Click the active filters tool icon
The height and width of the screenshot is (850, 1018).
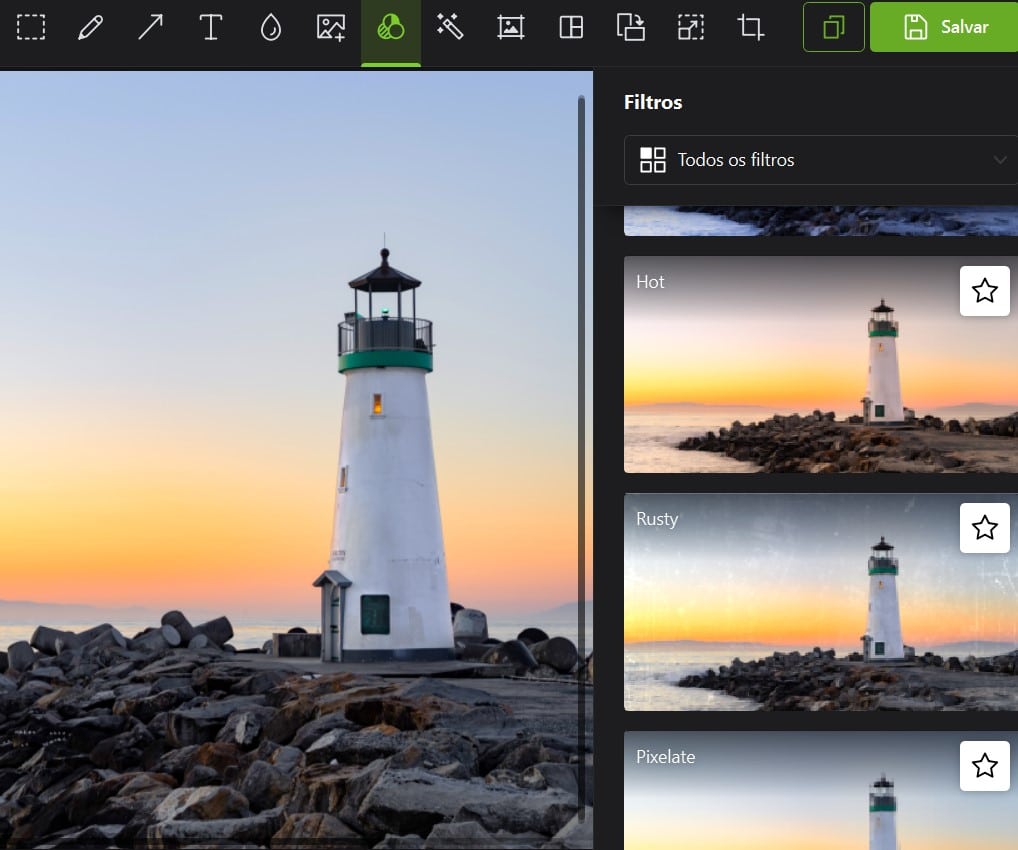coord(391,27)
